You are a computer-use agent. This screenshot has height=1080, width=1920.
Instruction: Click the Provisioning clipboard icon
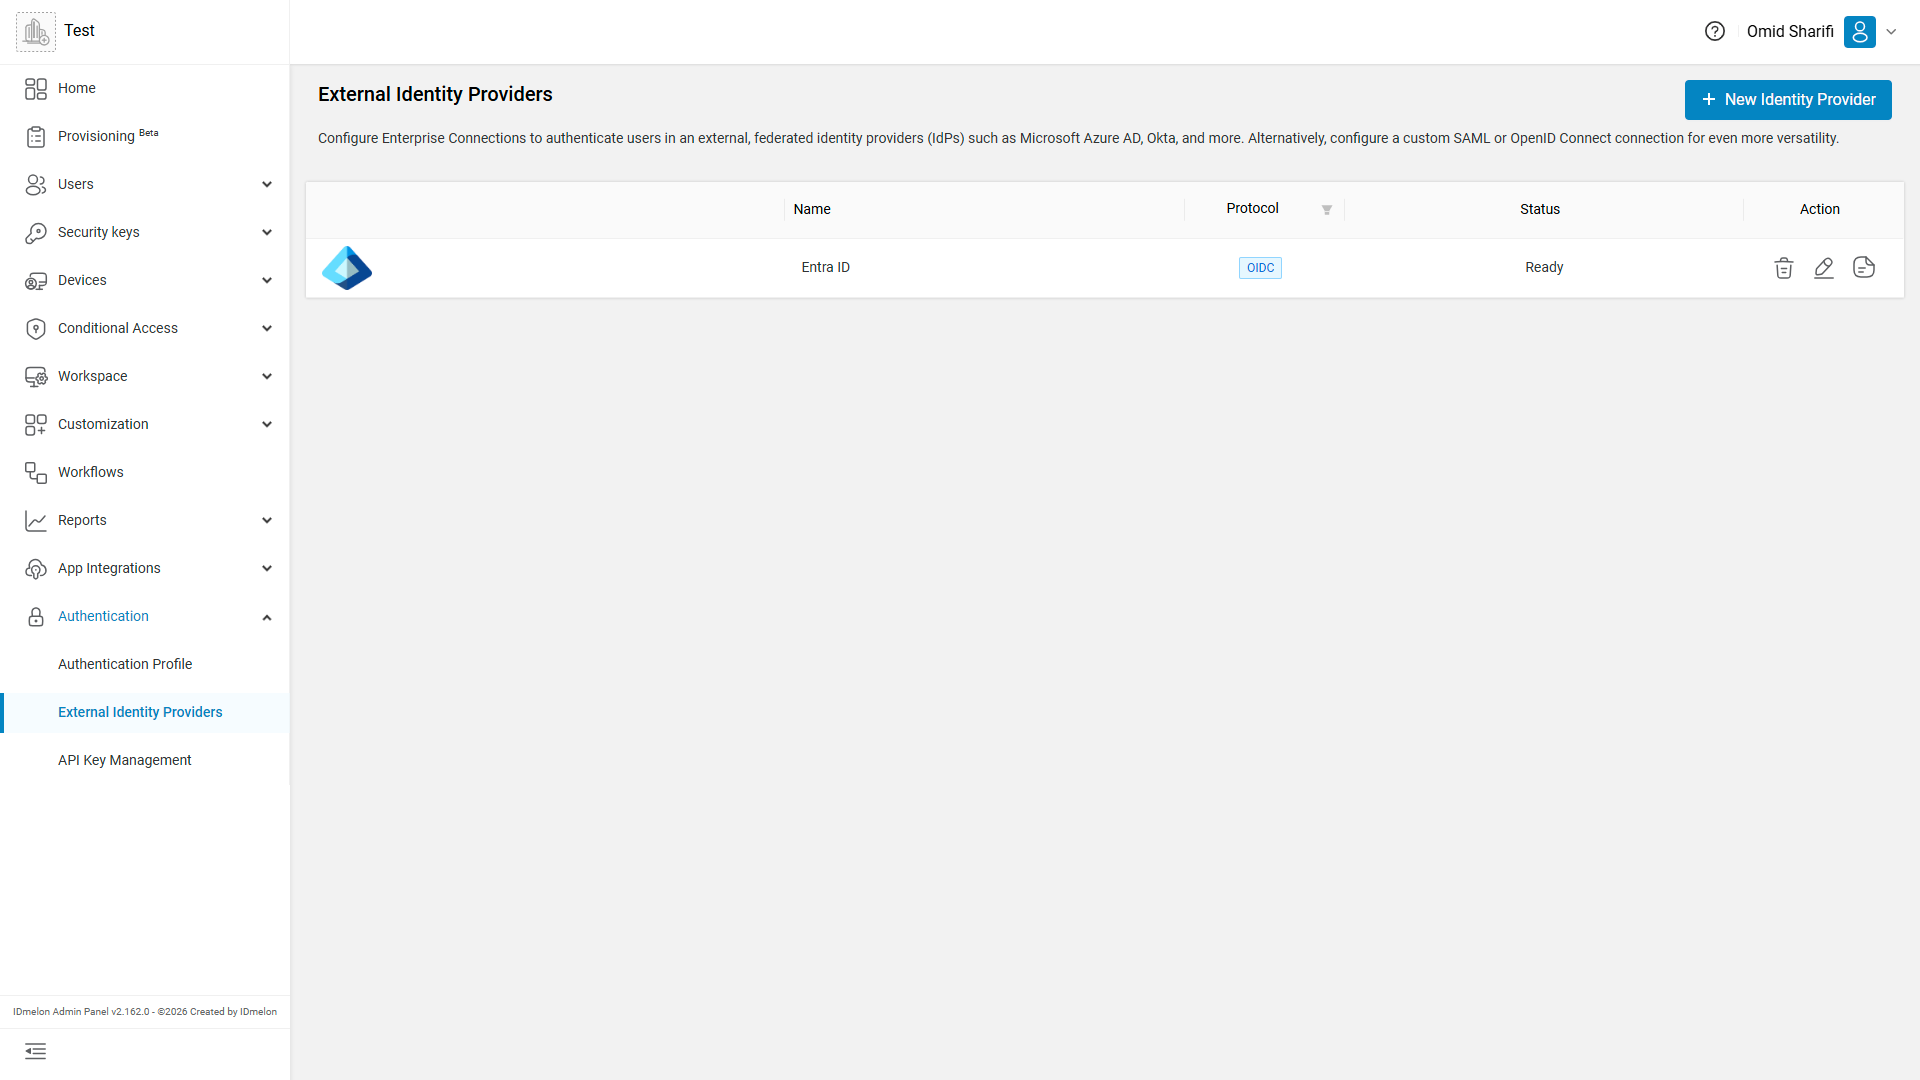pyautogui.click(x=36, y=137)
